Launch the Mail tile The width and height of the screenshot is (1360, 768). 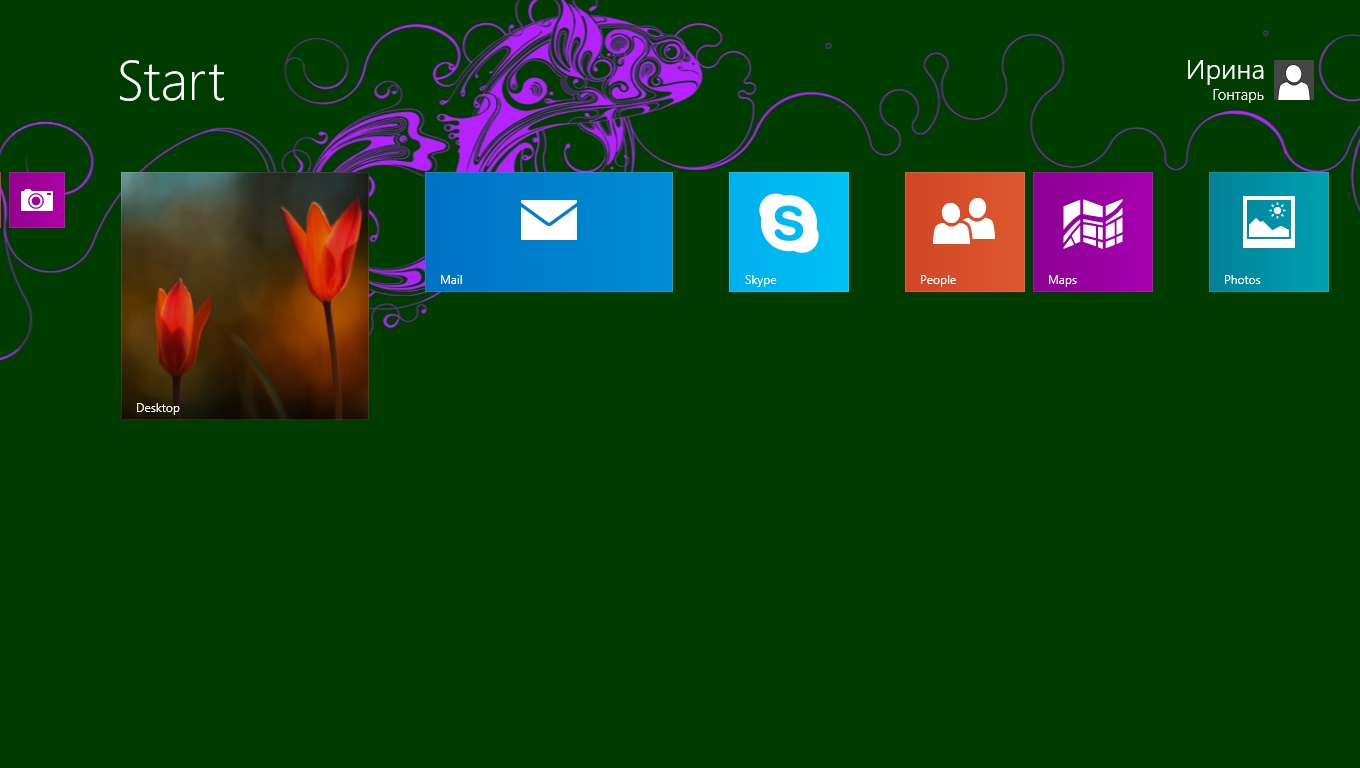(549, 232)
